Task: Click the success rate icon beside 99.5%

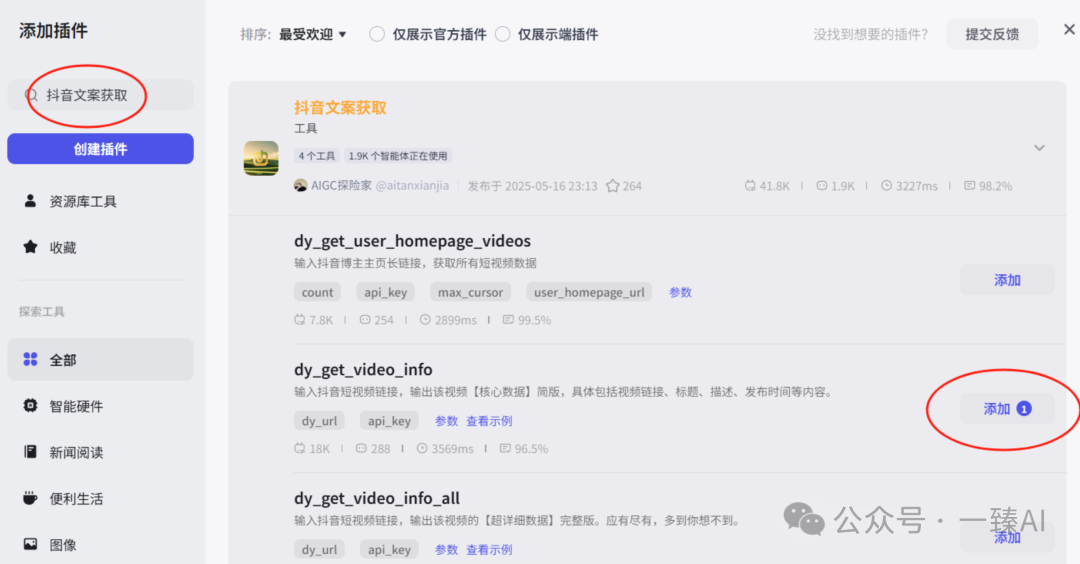Action: [x=508, y=320]
